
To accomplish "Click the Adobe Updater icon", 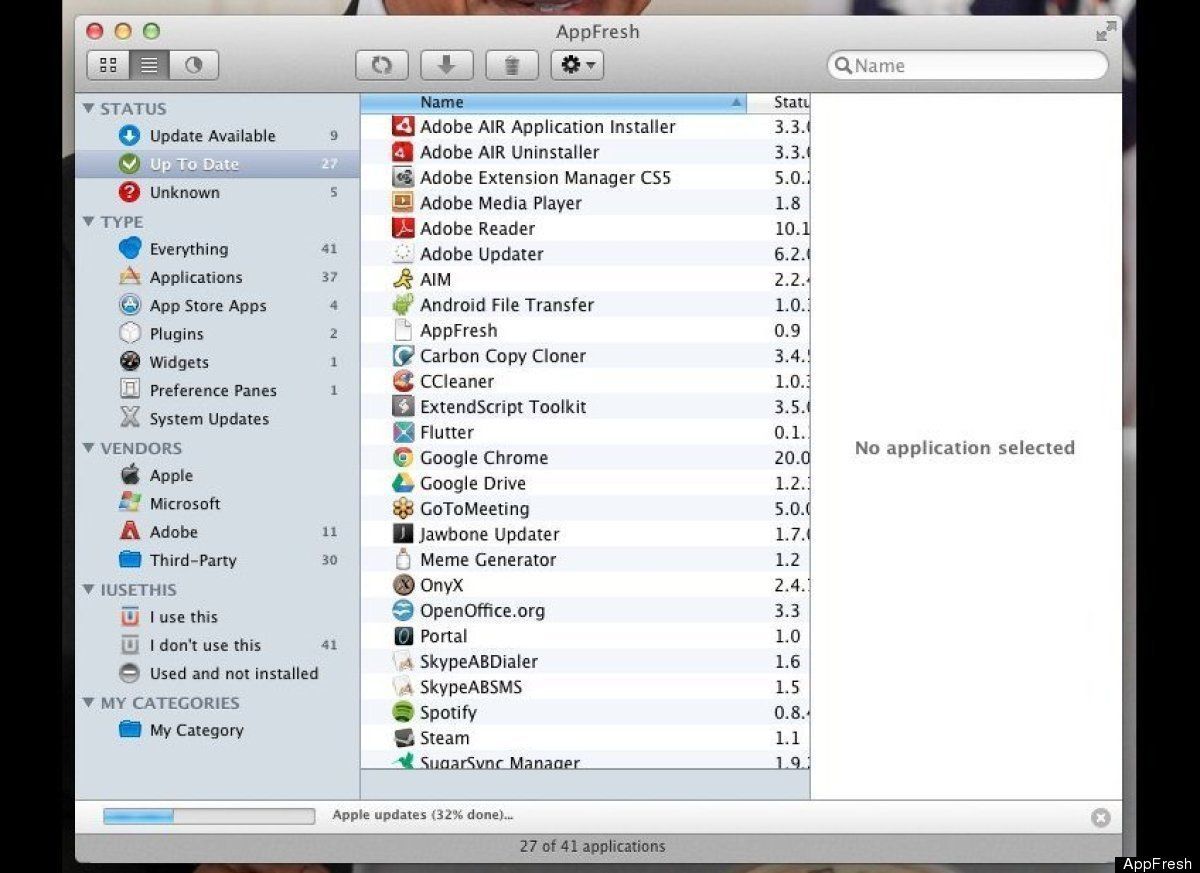I will [x=403, y=254].
